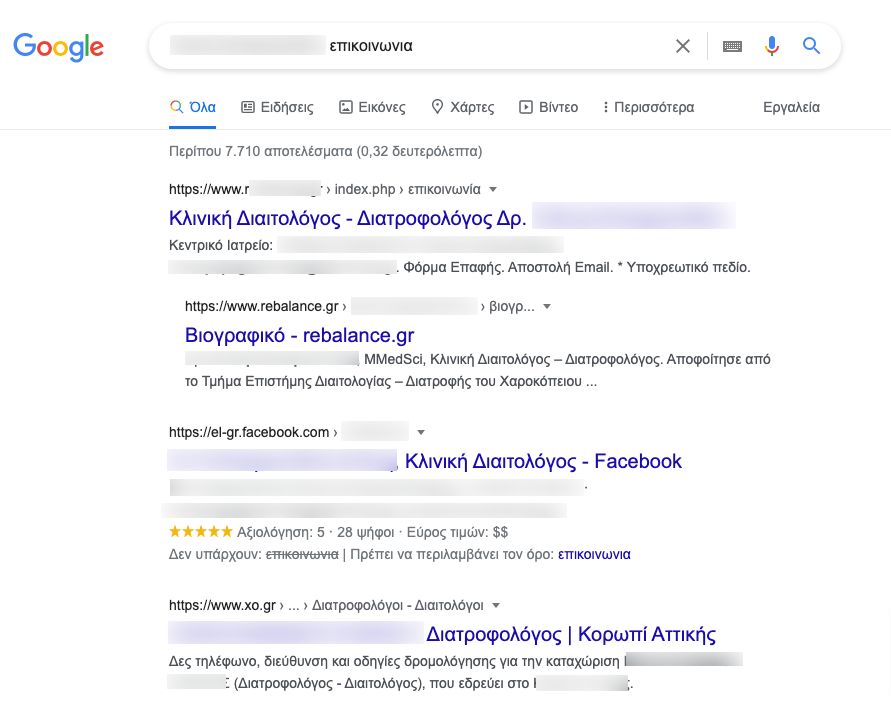
Task: Click the three-dot Περισσότερα icon
Action: point(606,107)
